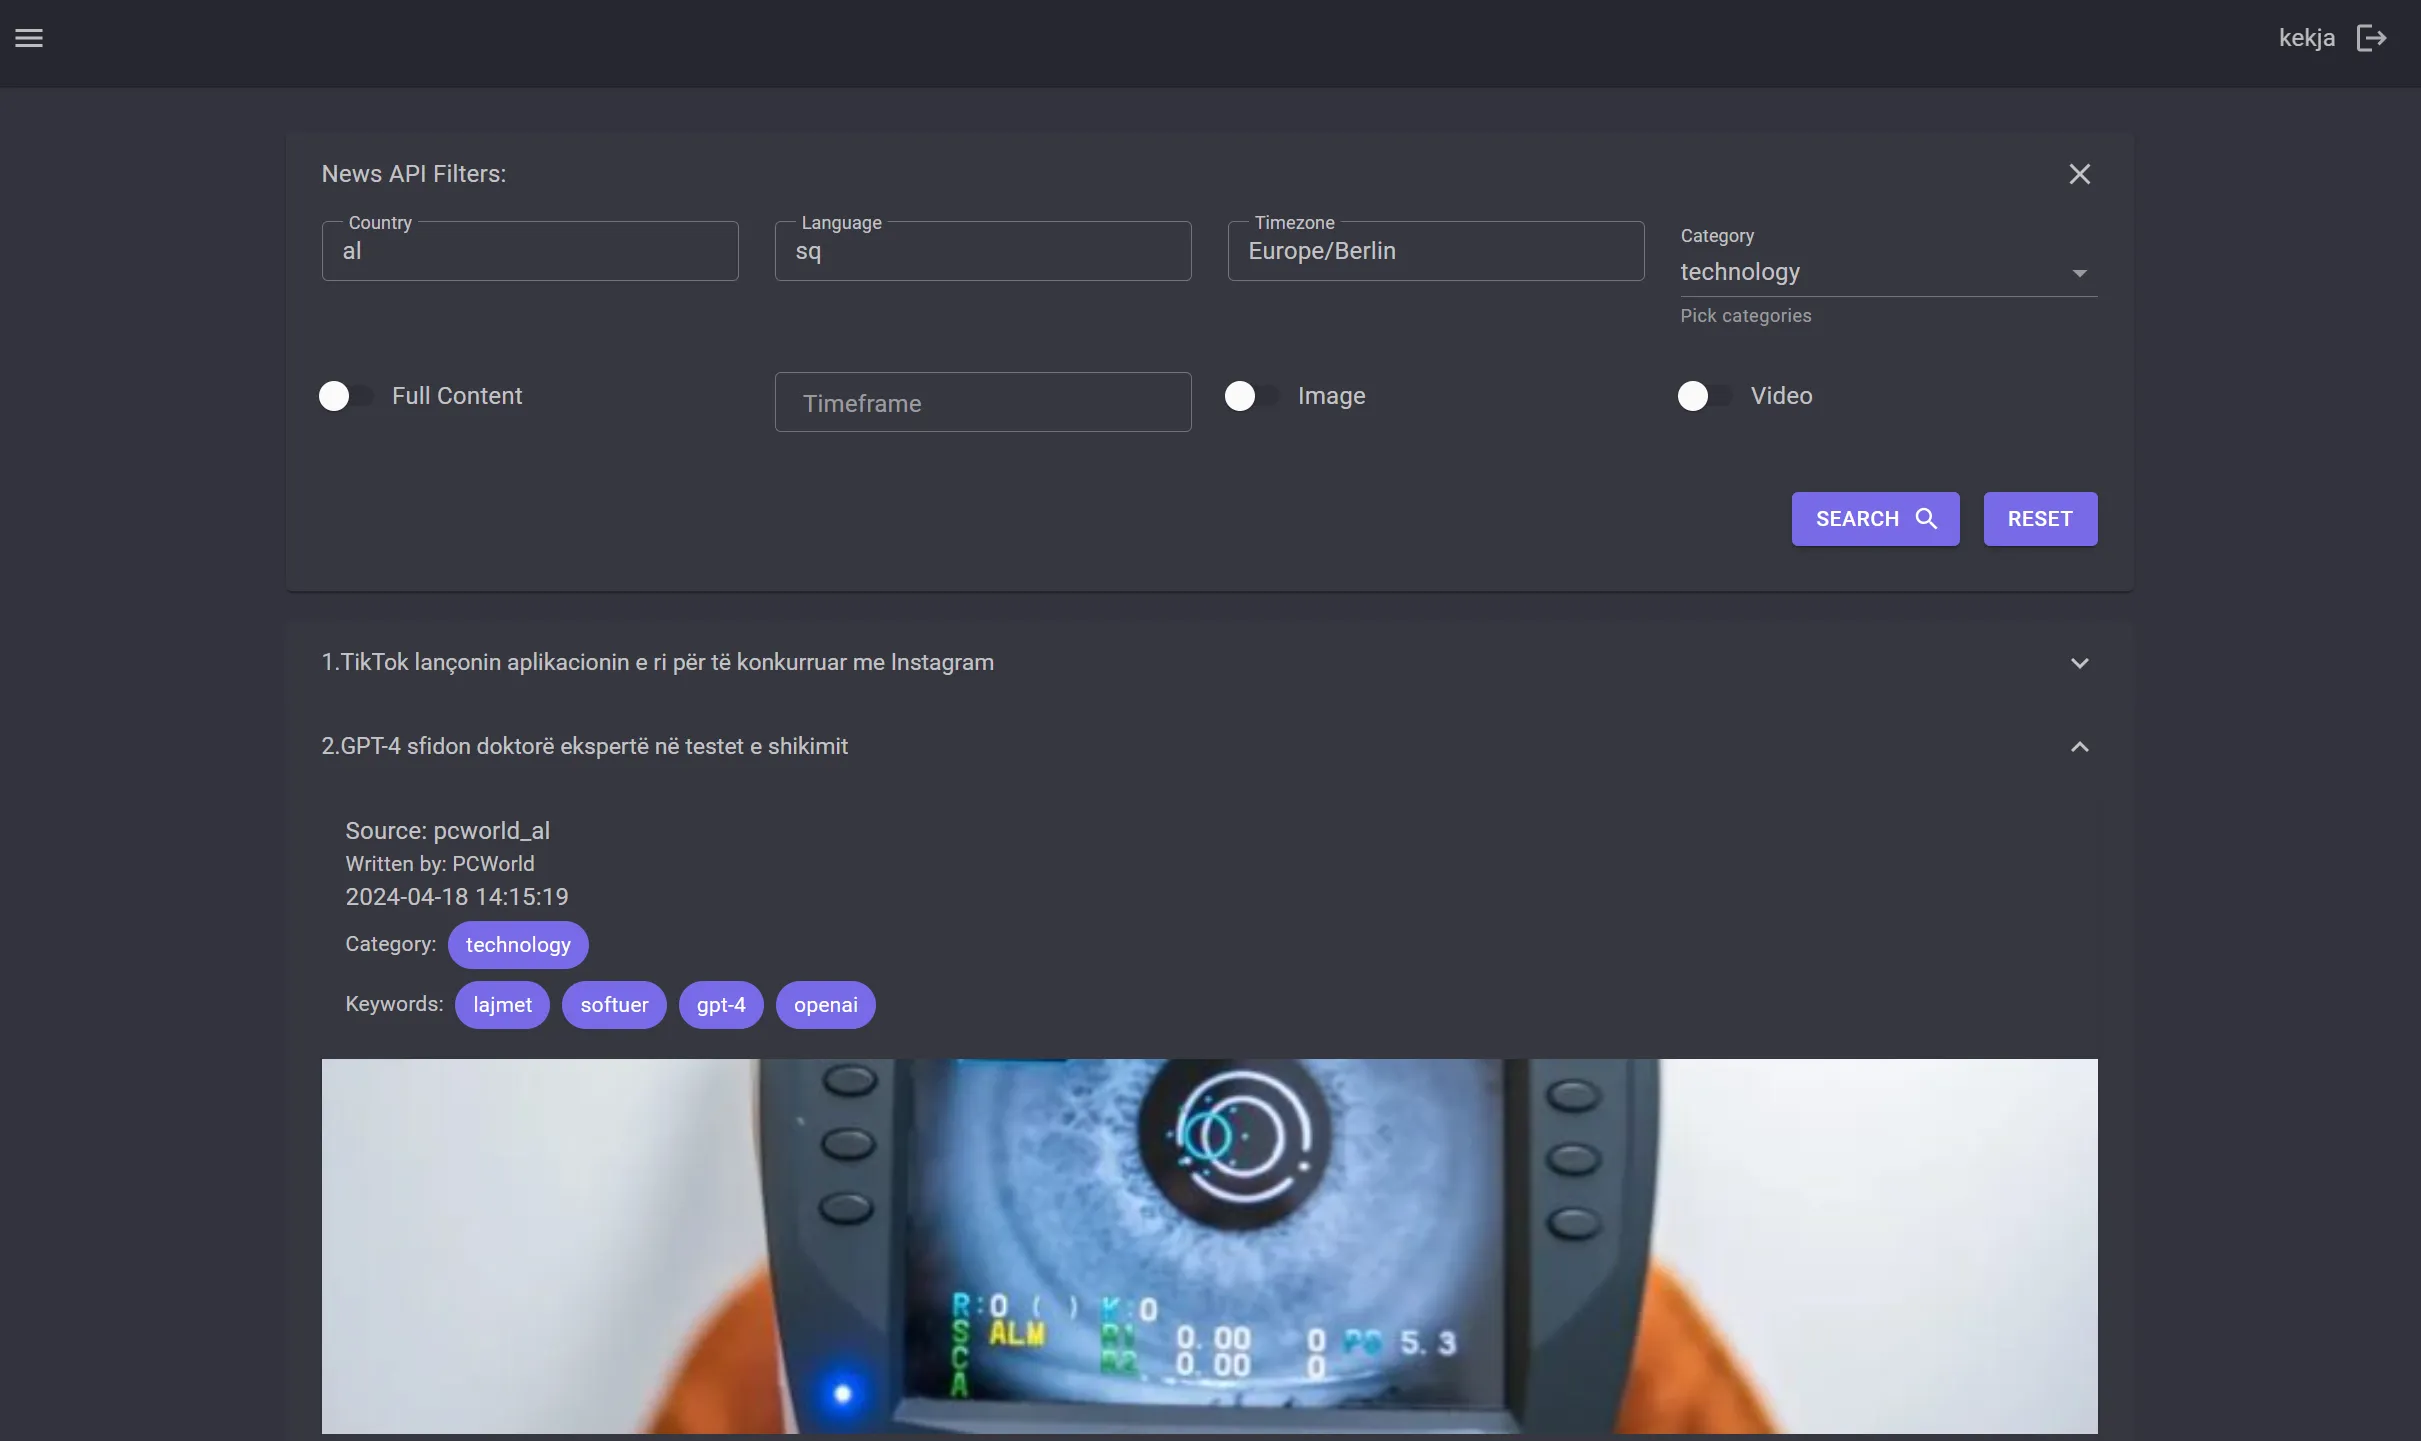Turn on the Image toggle

tap(1243, 396)
